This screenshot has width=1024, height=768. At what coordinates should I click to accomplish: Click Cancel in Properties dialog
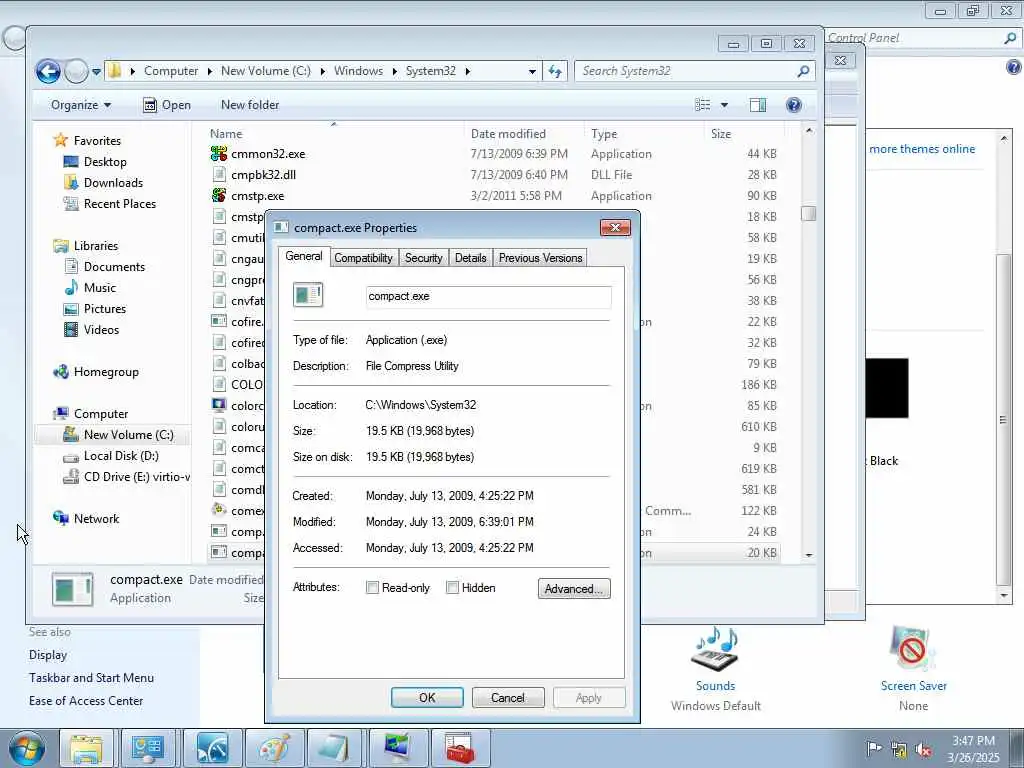[507, 697]
